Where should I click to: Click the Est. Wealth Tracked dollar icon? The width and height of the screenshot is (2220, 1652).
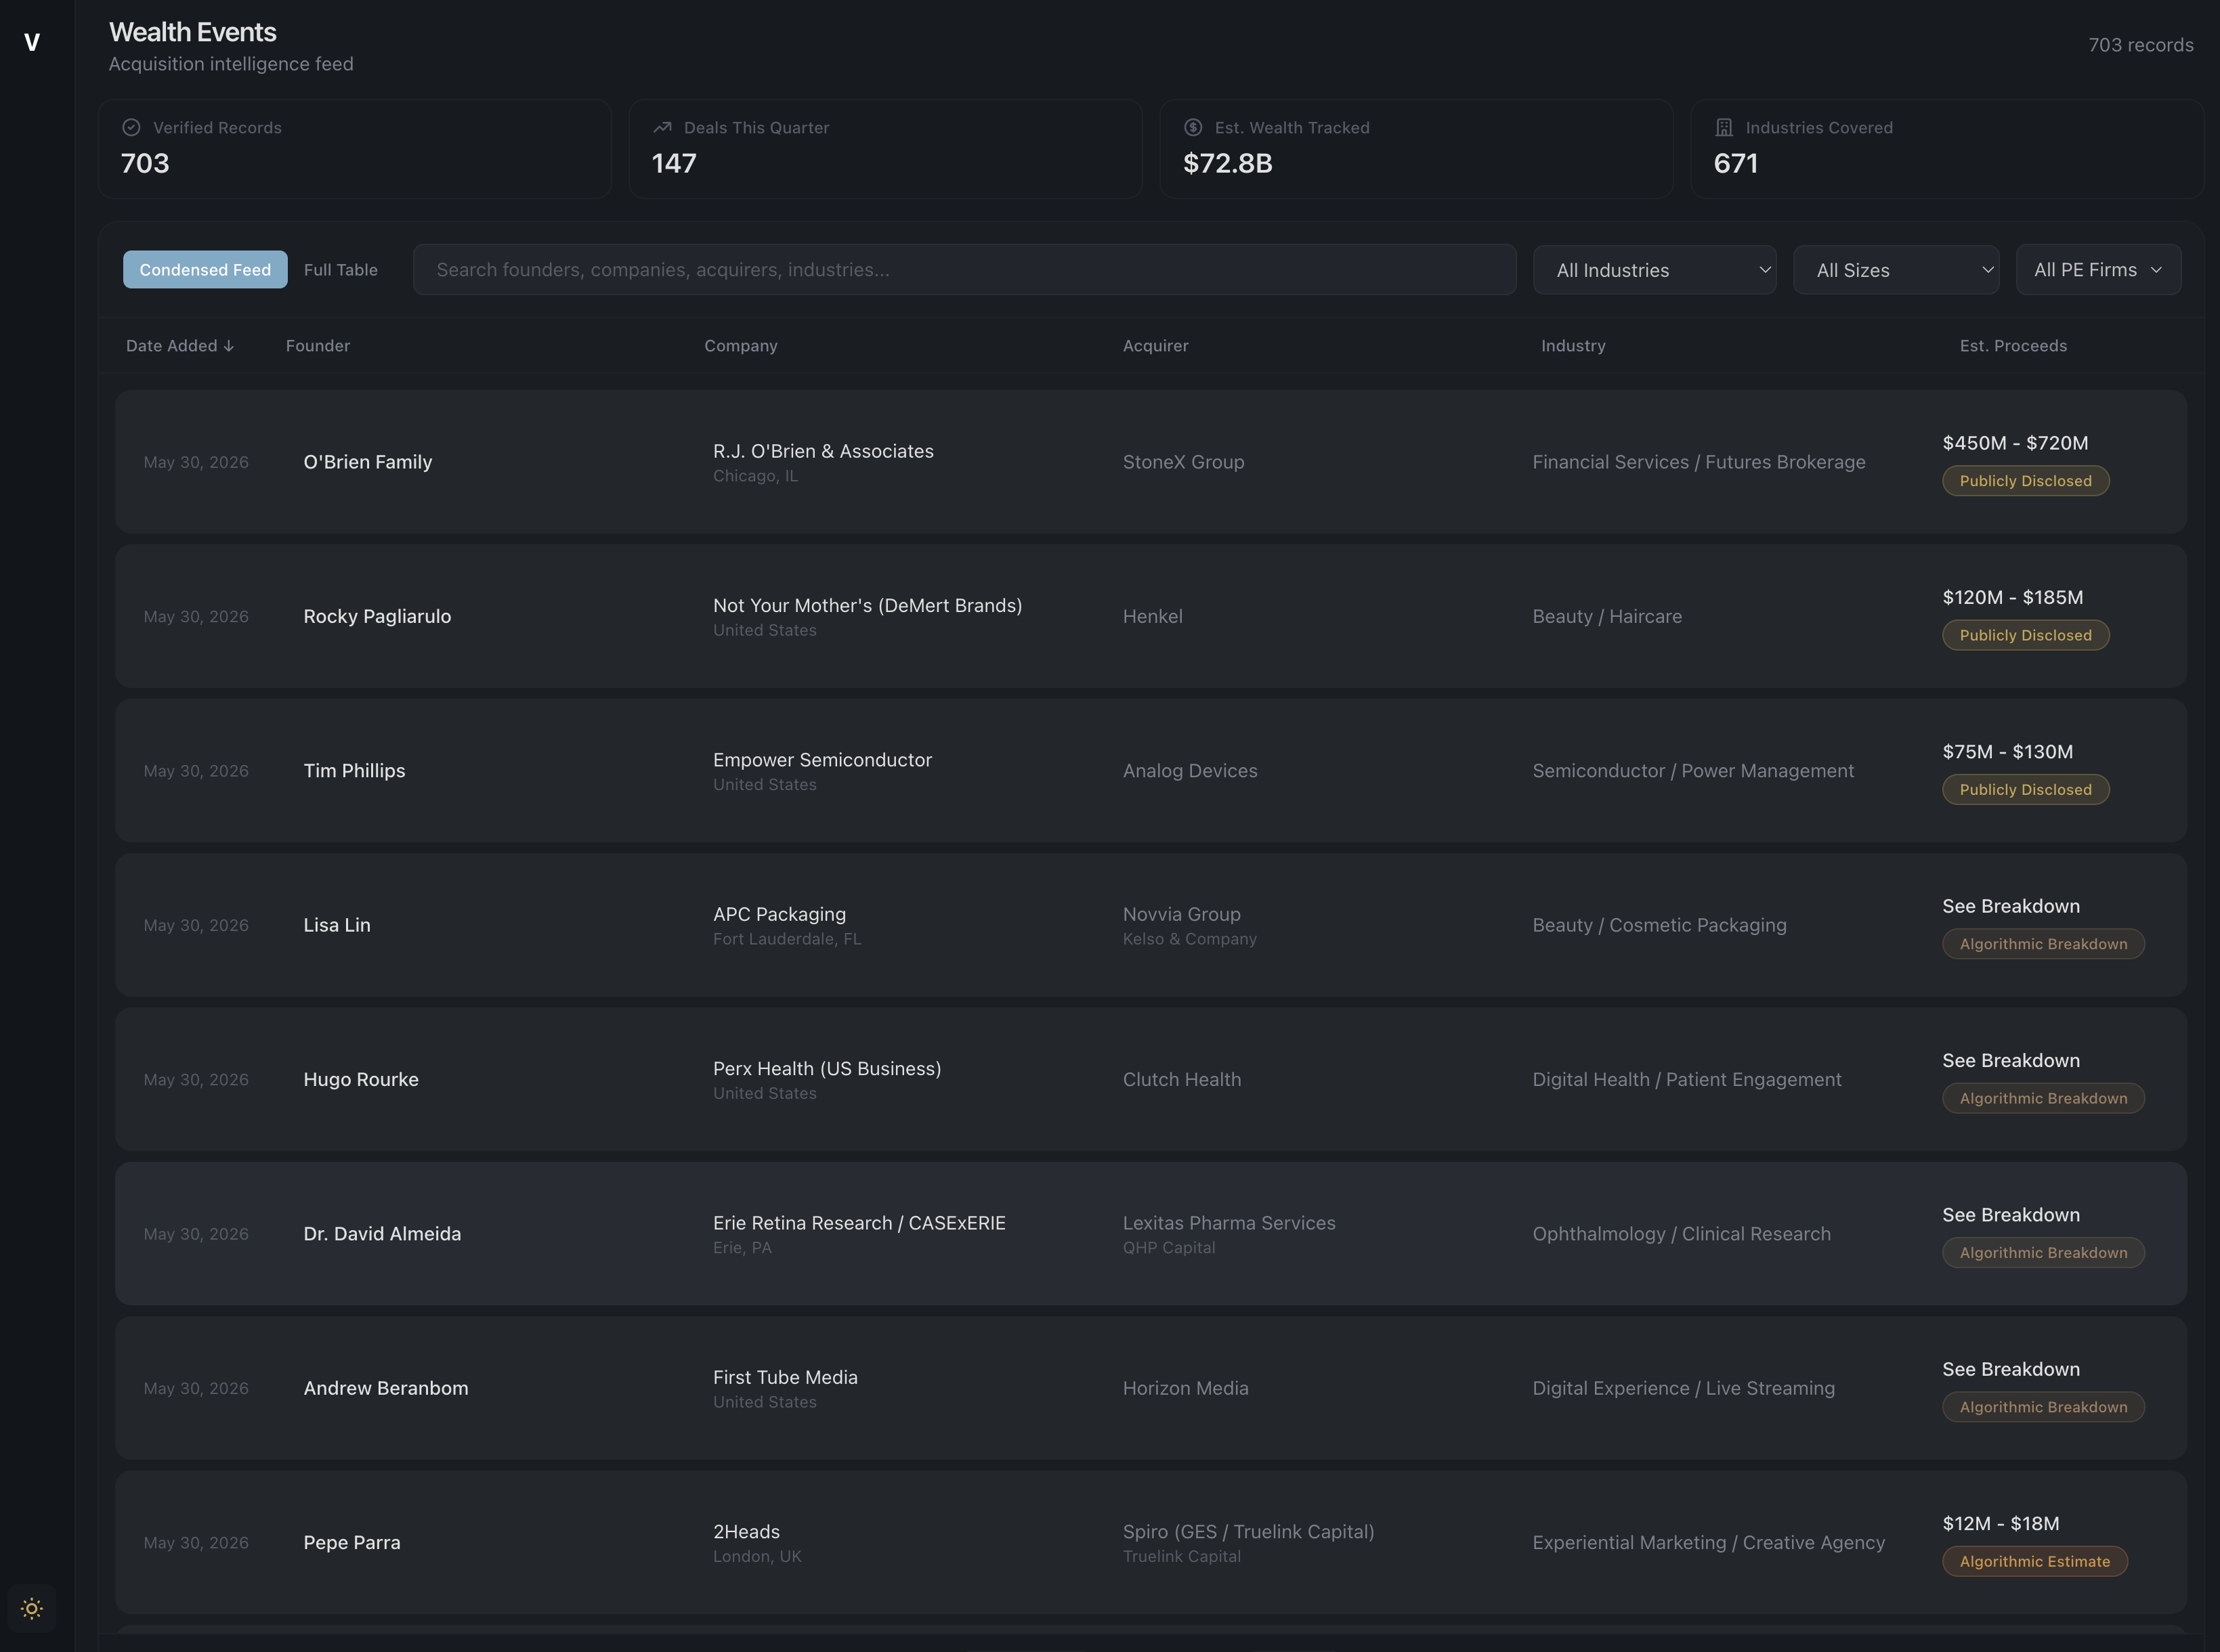(1193, 128)
